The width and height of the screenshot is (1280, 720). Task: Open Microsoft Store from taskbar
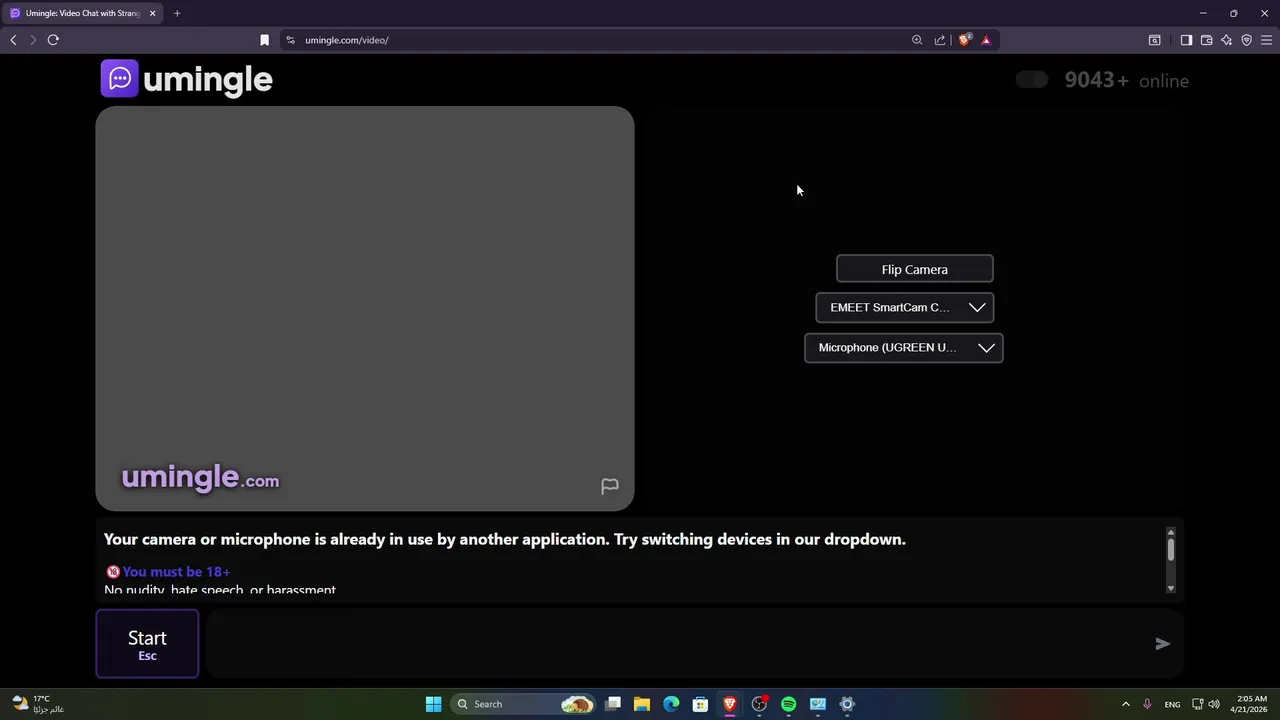(x=700, y=704)
